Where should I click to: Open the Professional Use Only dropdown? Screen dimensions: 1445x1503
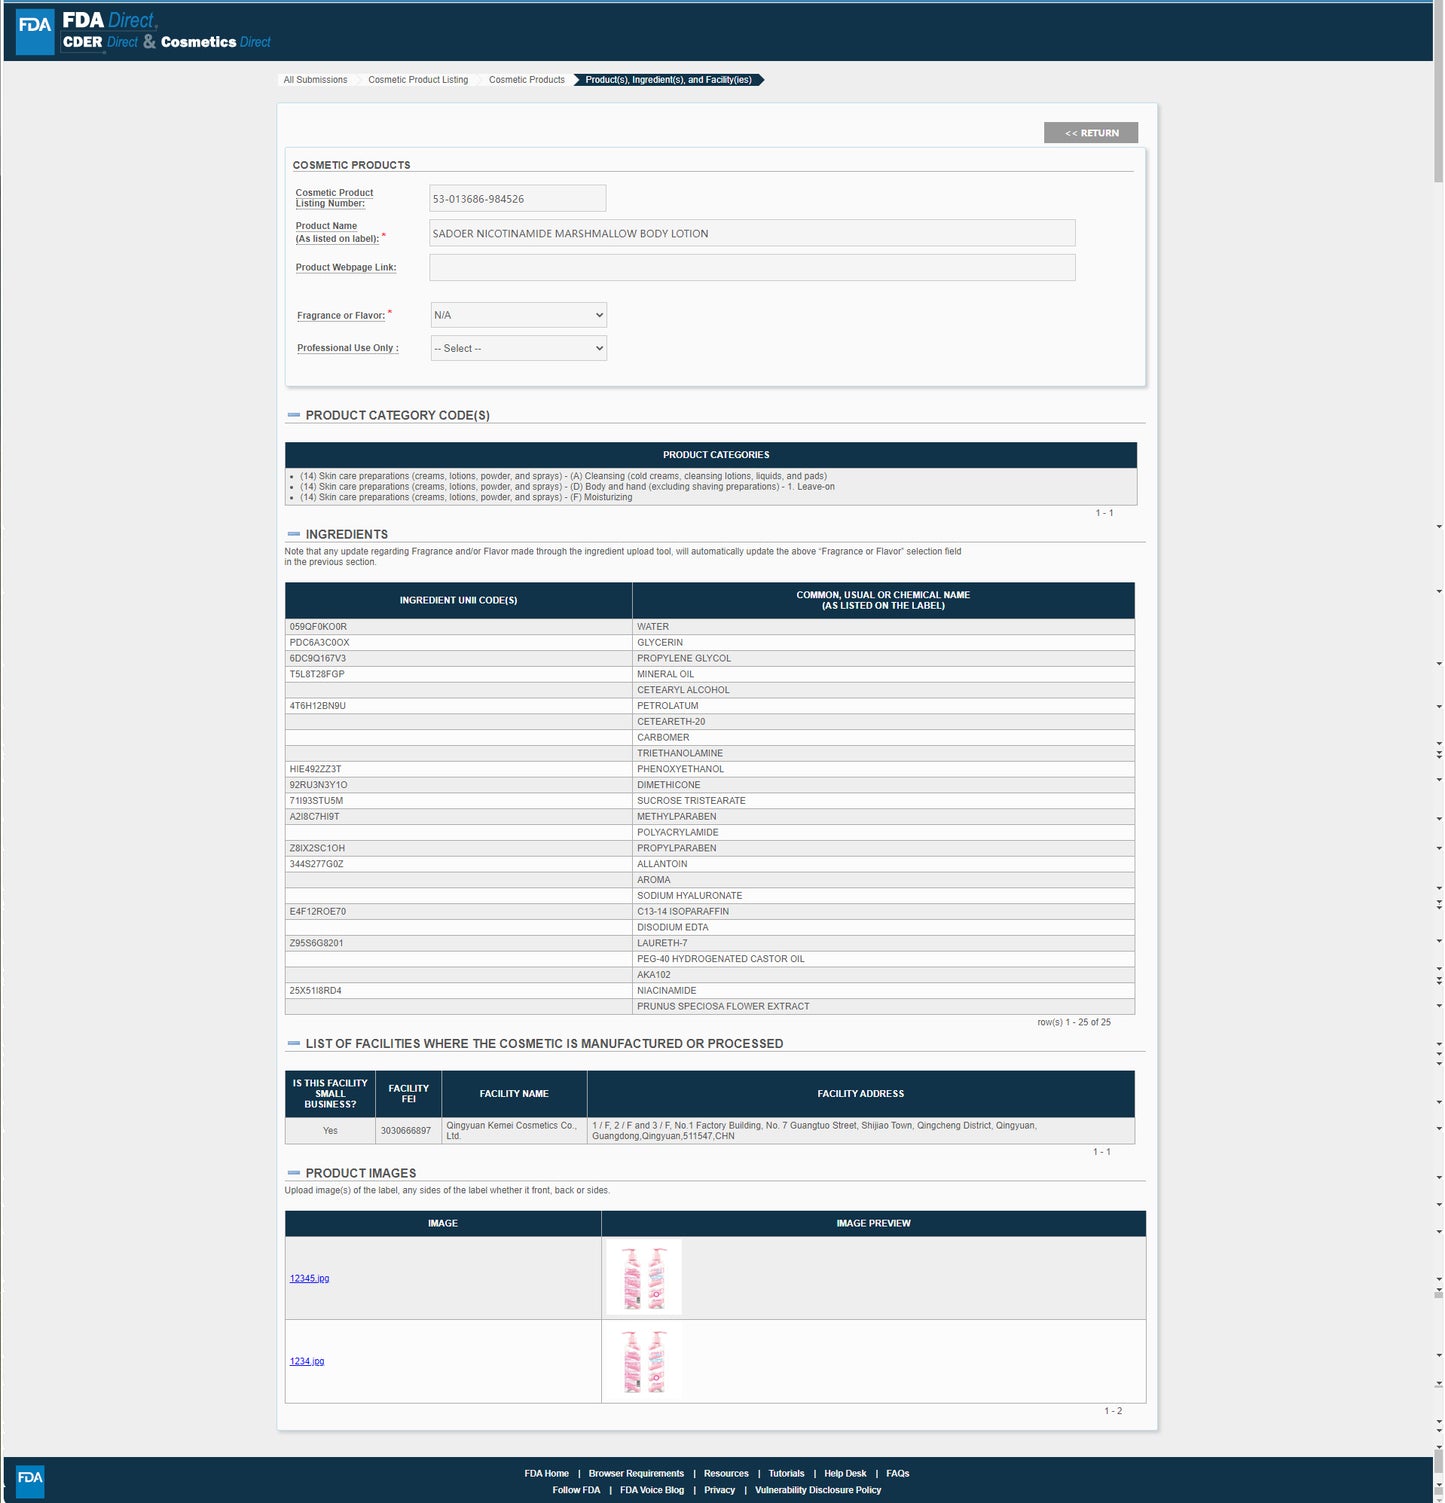pos(518,348)
